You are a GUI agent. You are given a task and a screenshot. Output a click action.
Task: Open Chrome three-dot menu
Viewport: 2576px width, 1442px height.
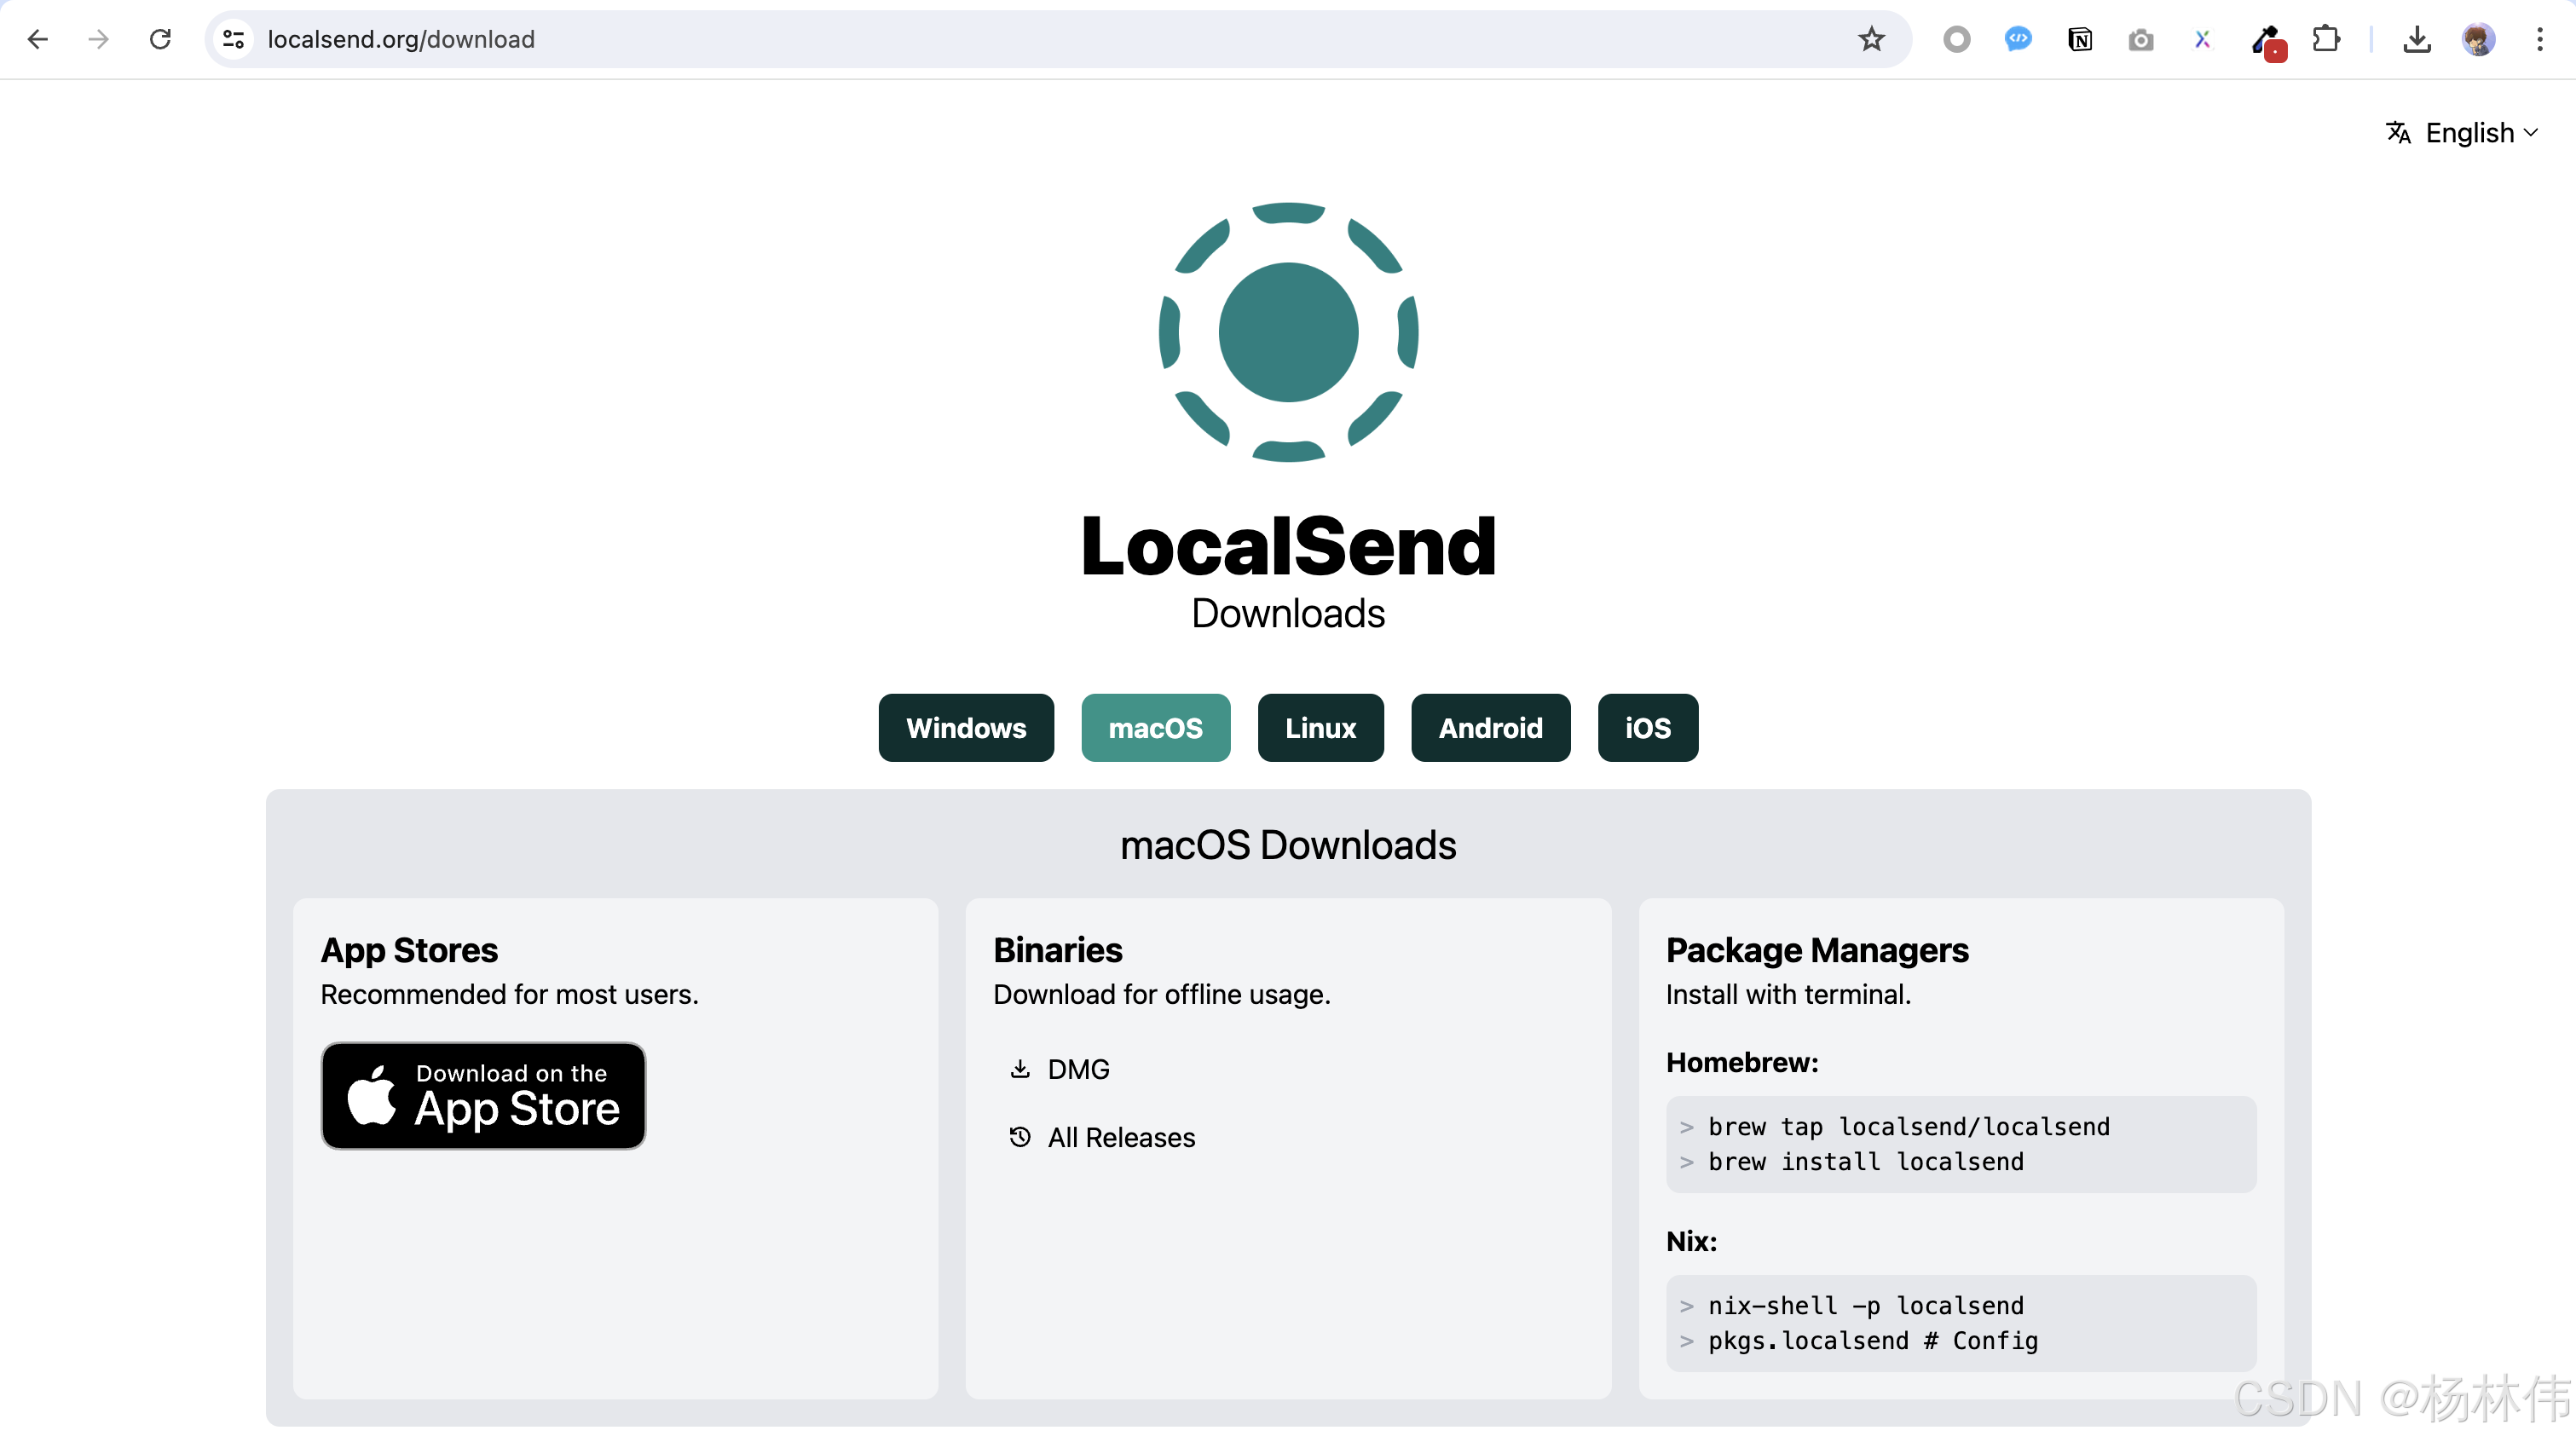point(2539,39)
